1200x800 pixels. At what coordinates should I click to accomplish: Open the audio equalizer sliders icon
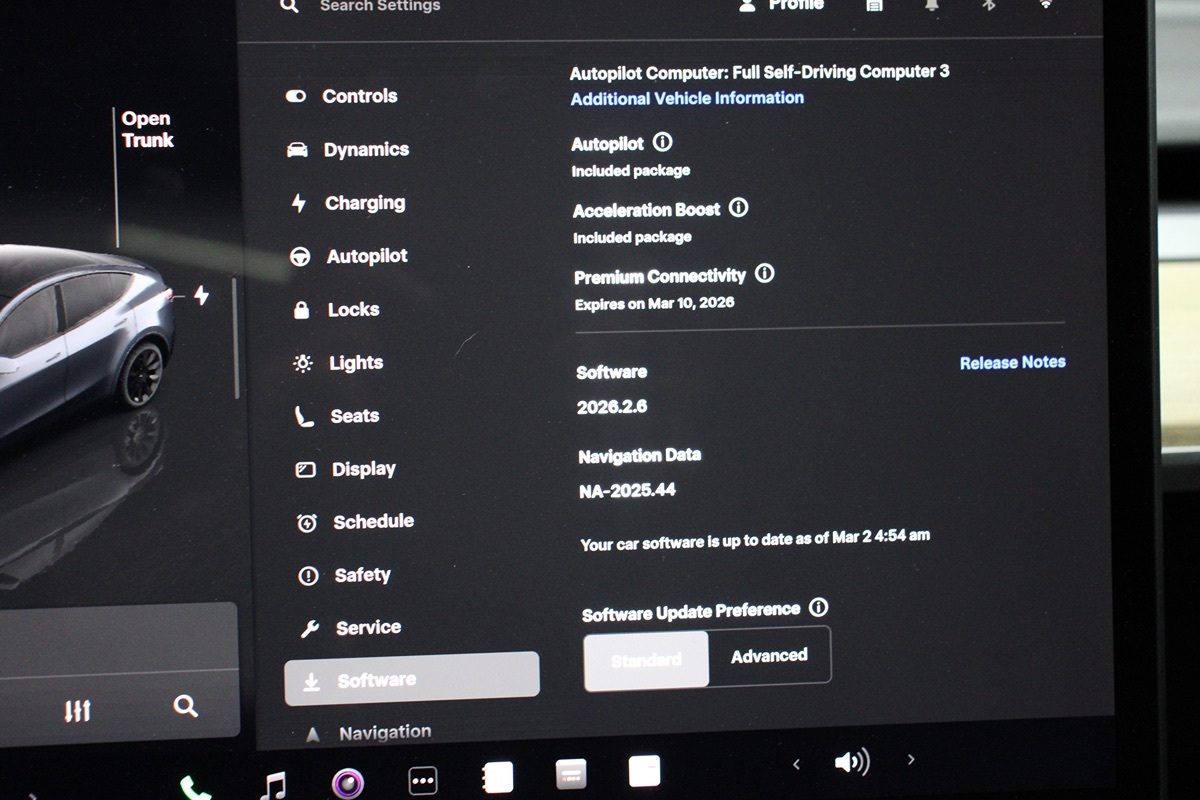78,710
